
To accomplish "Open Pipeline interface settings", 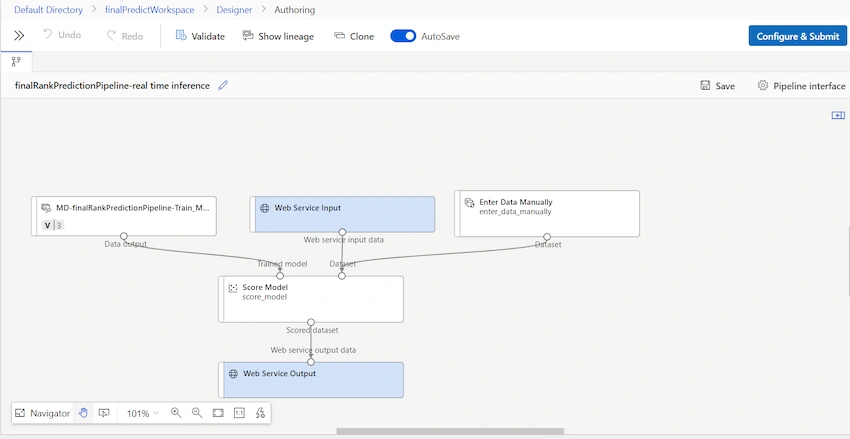I will click(801, 86).
